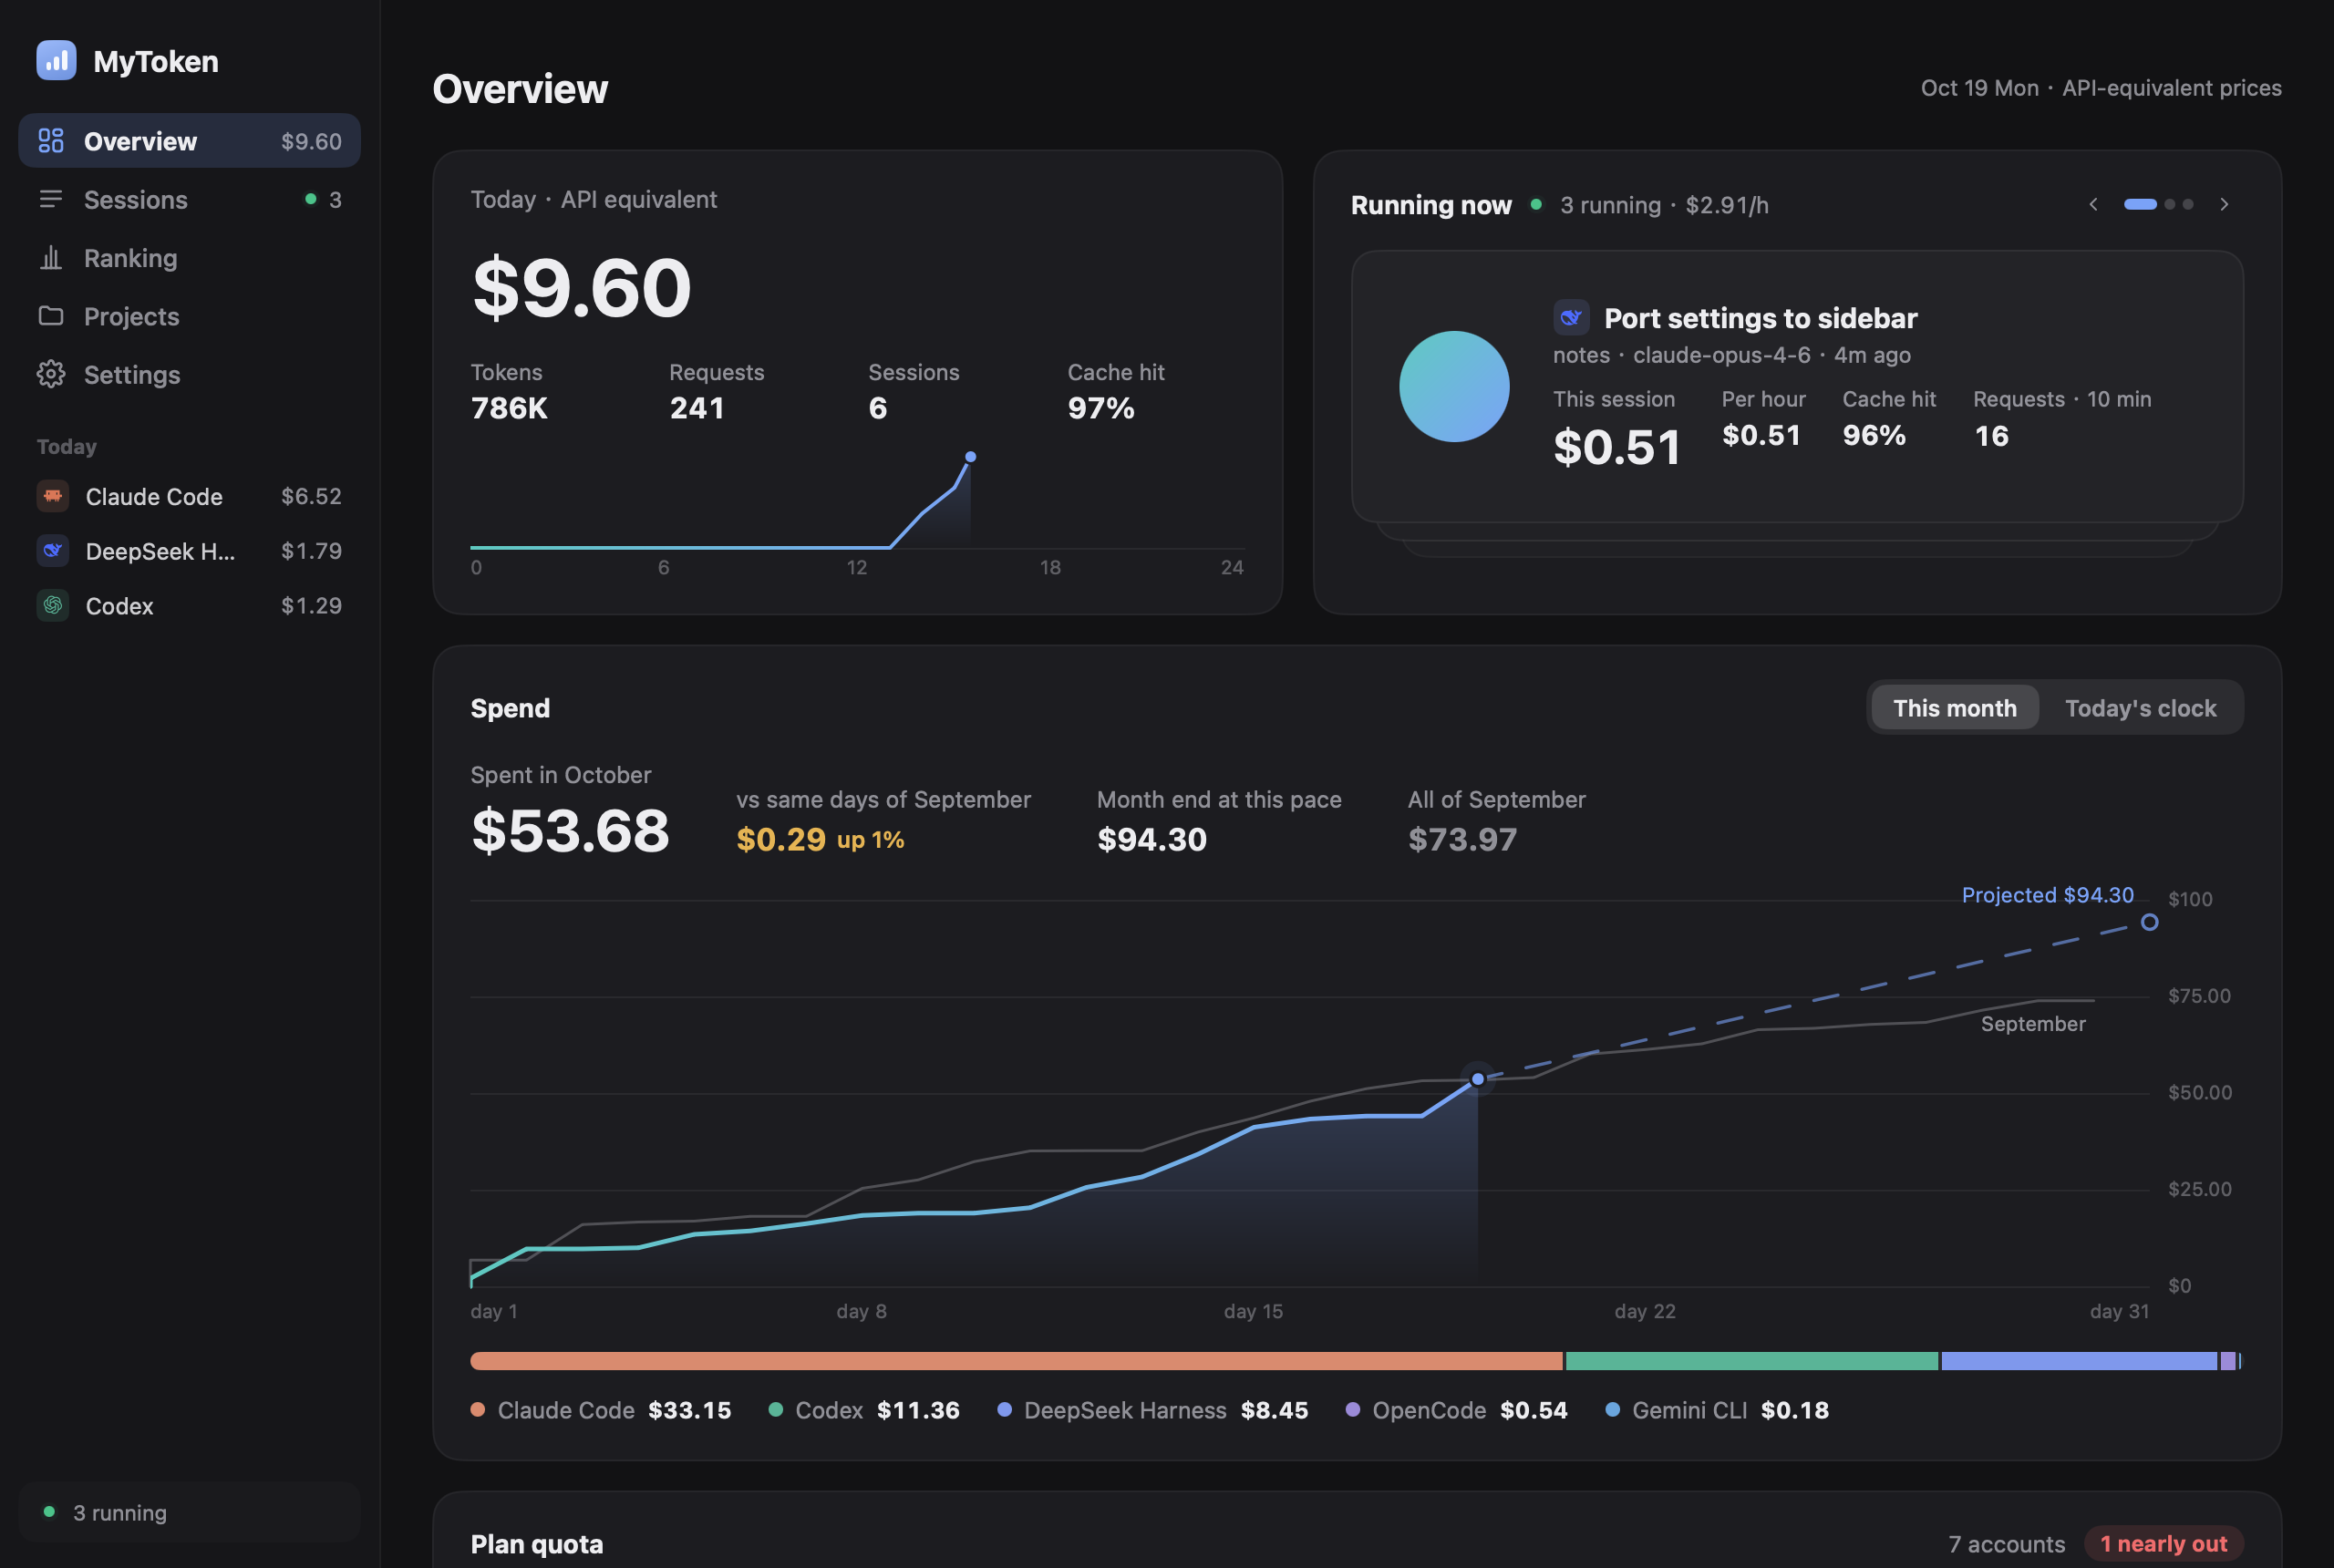
Task: Click the Codex $1.29 sidebar row
Action: click(x=189, y=605)
